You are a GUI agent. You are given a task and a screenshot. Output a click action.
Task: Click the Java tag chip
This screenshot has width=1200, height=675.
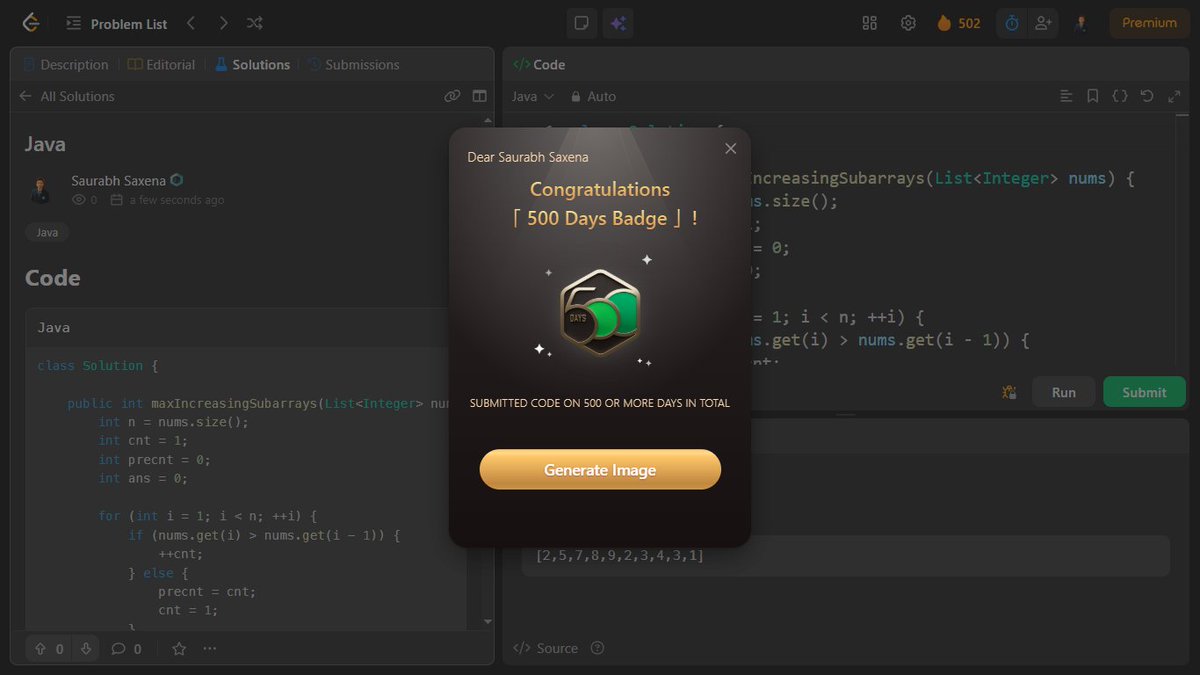[x=47, y=232]
